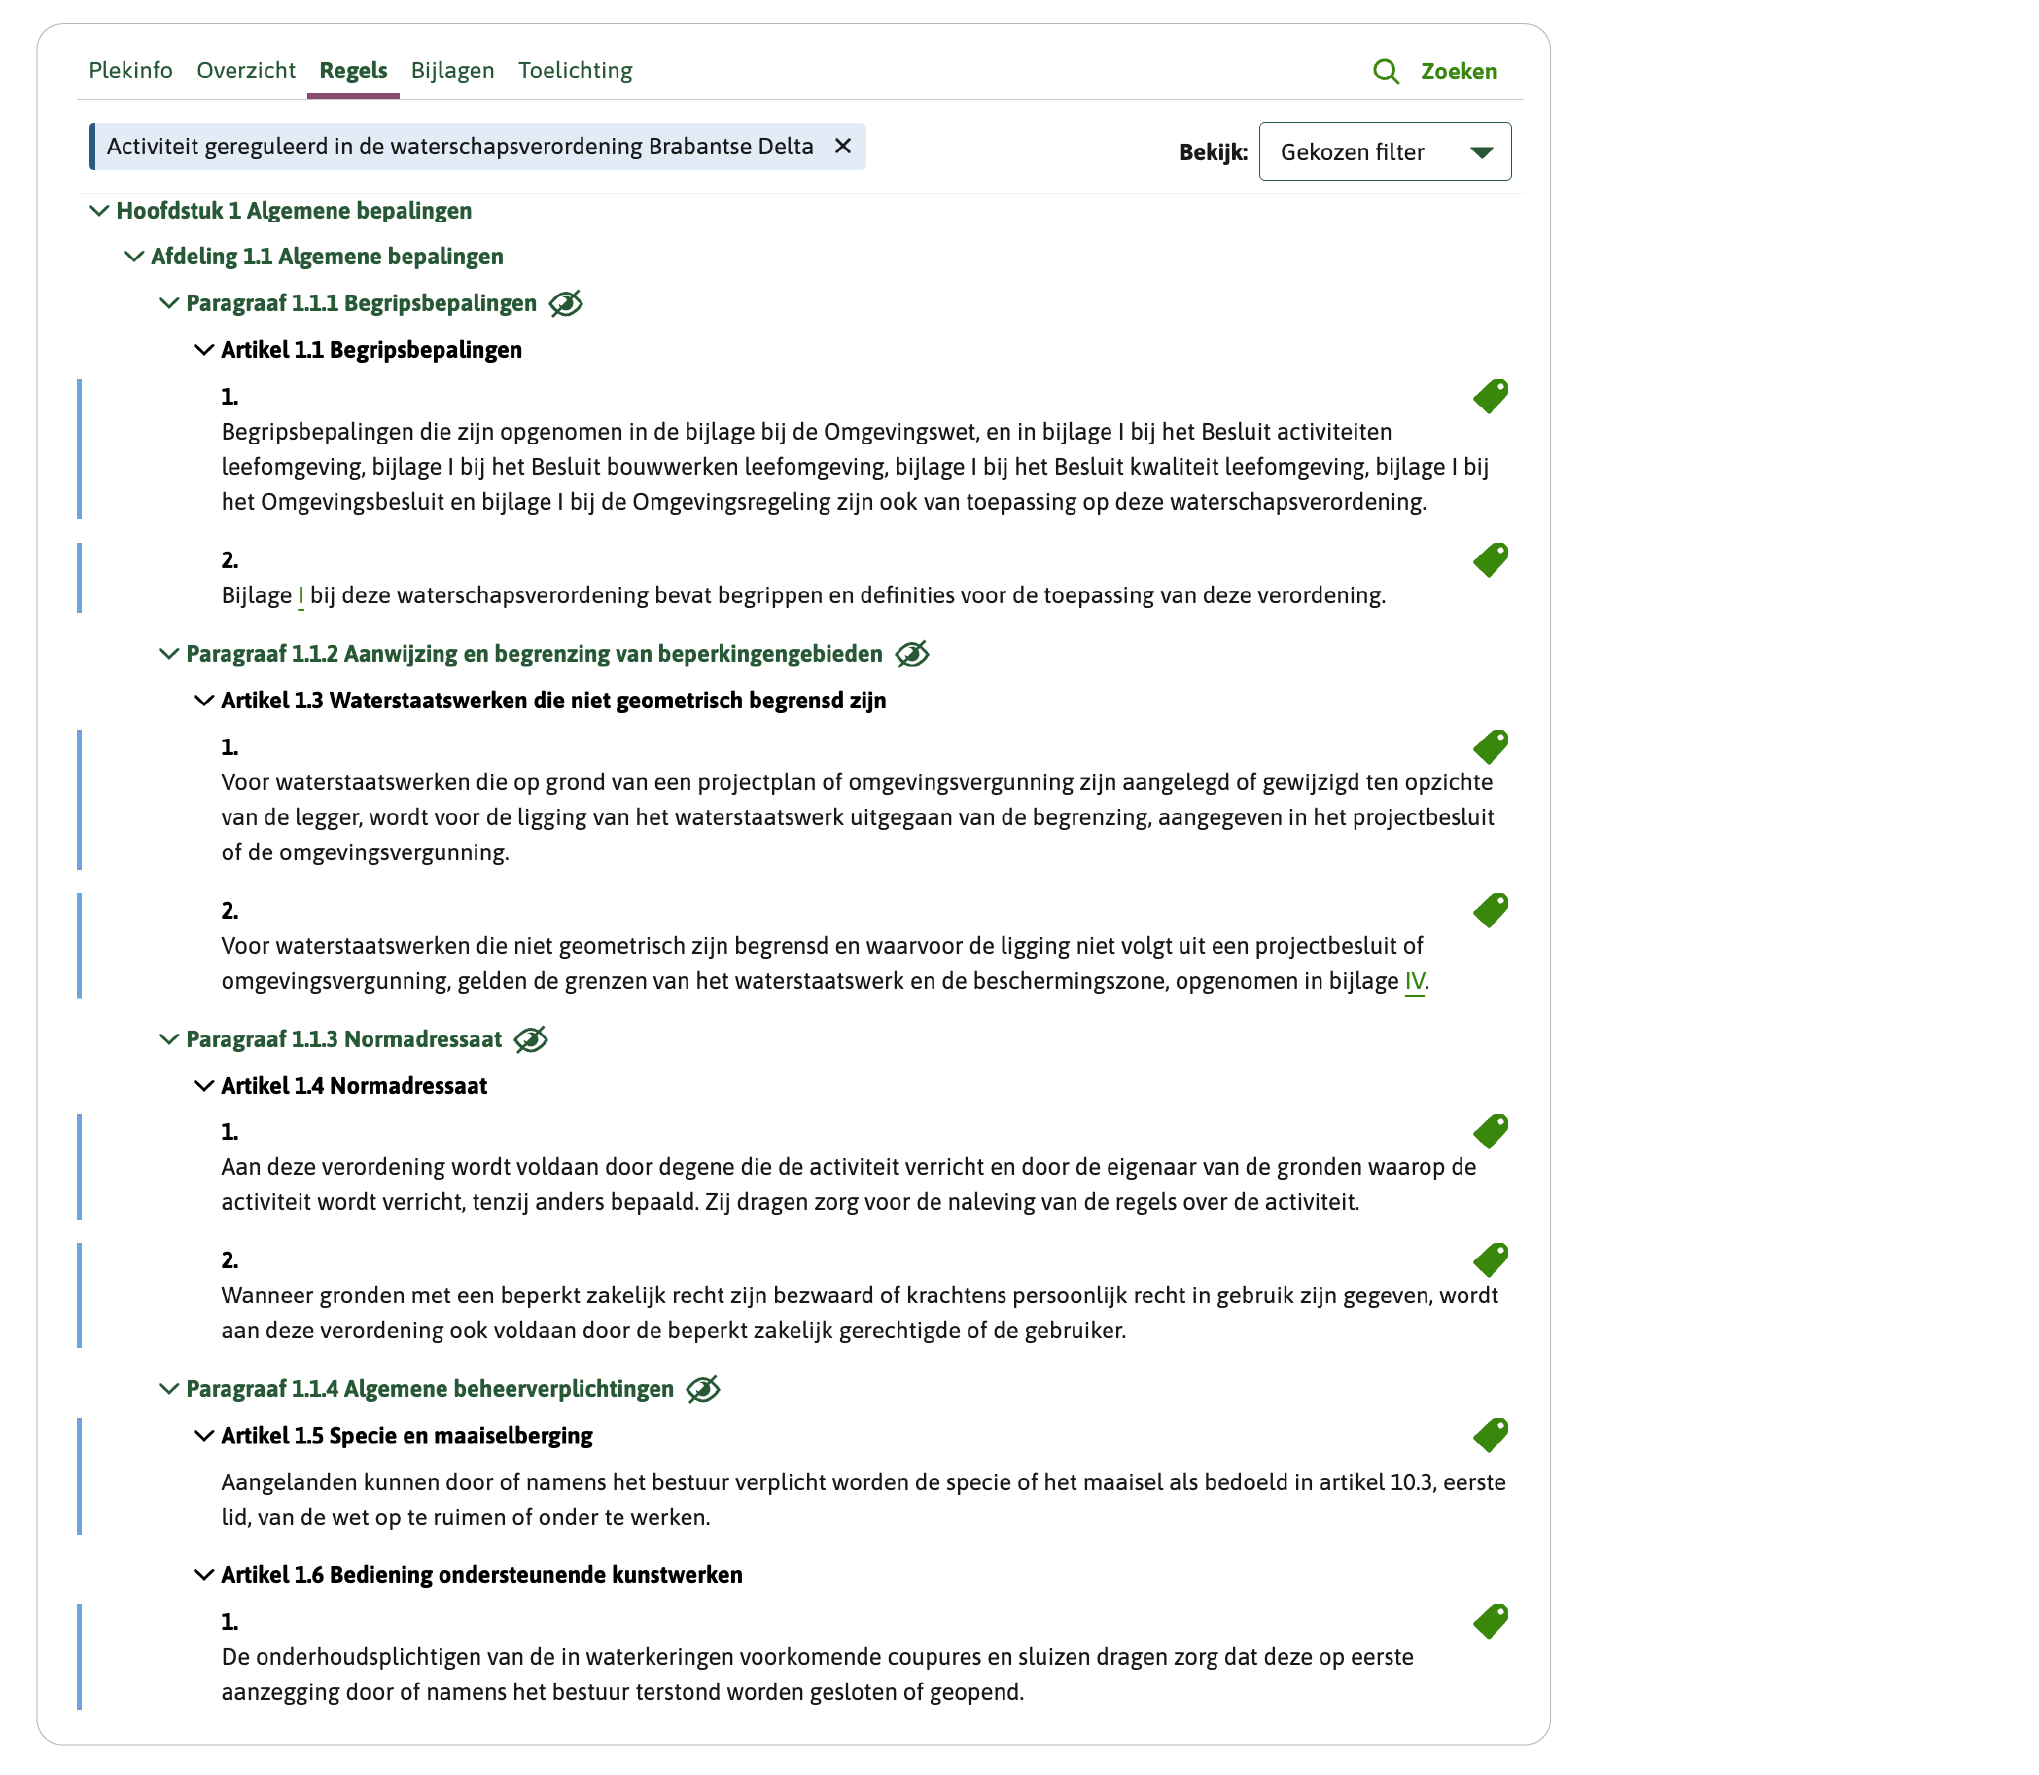
Task: Click tag icon for Artikel 1.3 lid 1
Action: pyautogui.click(x=1490, y=747)
